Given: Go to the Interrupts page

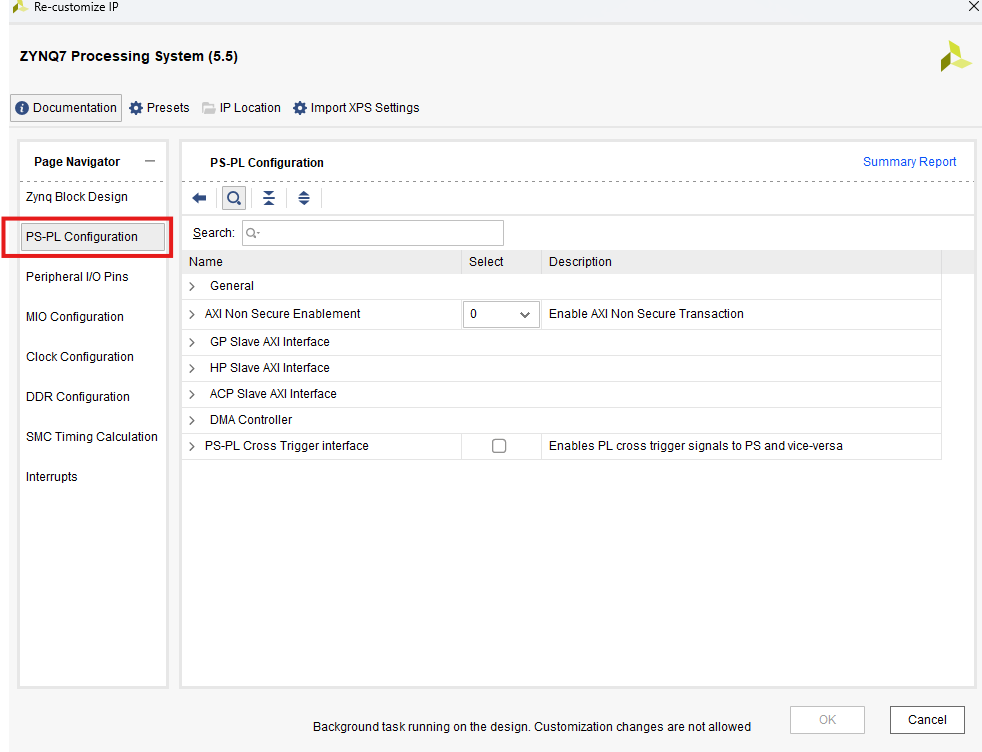Looking at the screenshot, I should pyautogui.click(x=51, y=477).
